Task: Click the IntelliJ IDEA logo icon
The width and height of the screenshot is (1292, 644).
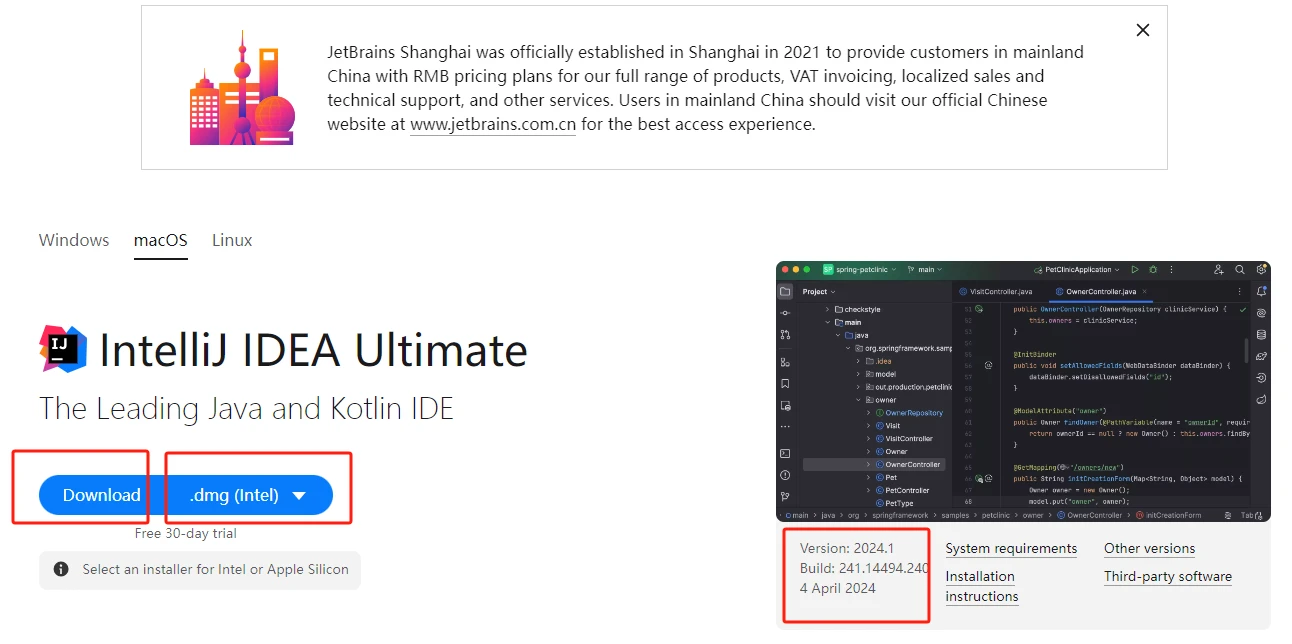Action: pyautogui.click(x=63, y=349)
